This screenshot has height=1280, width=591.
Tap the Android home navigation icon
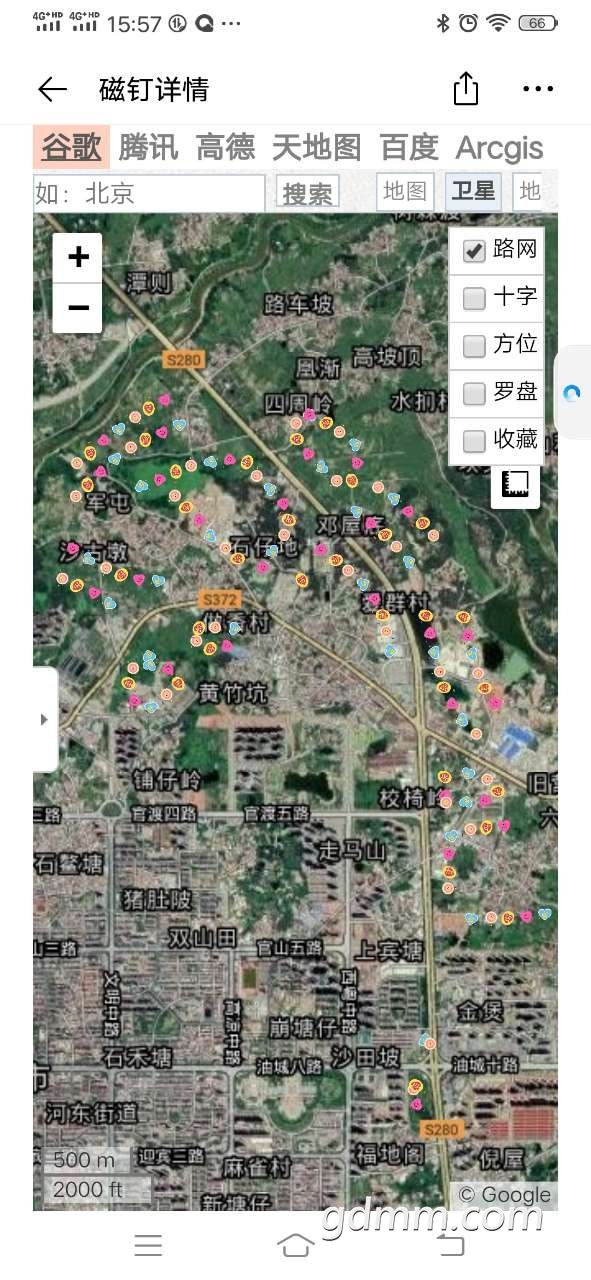[295, 1245]
